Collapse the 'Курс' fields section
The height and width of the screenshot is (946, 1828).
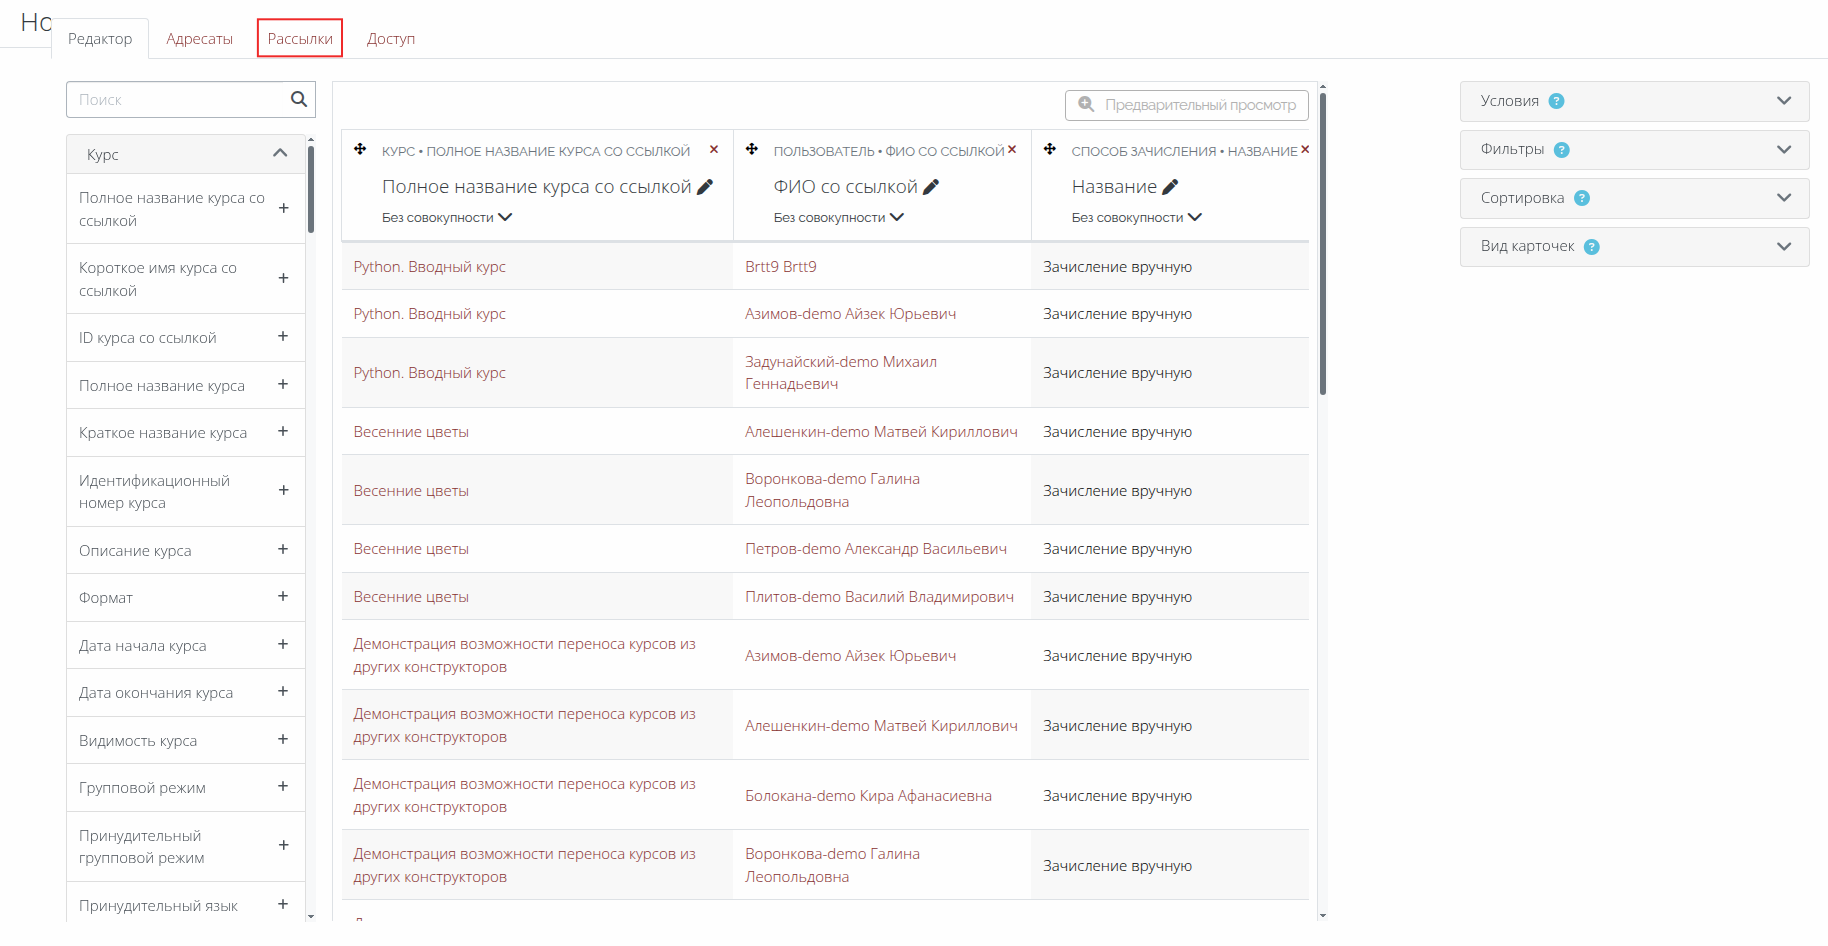point(280,154)
